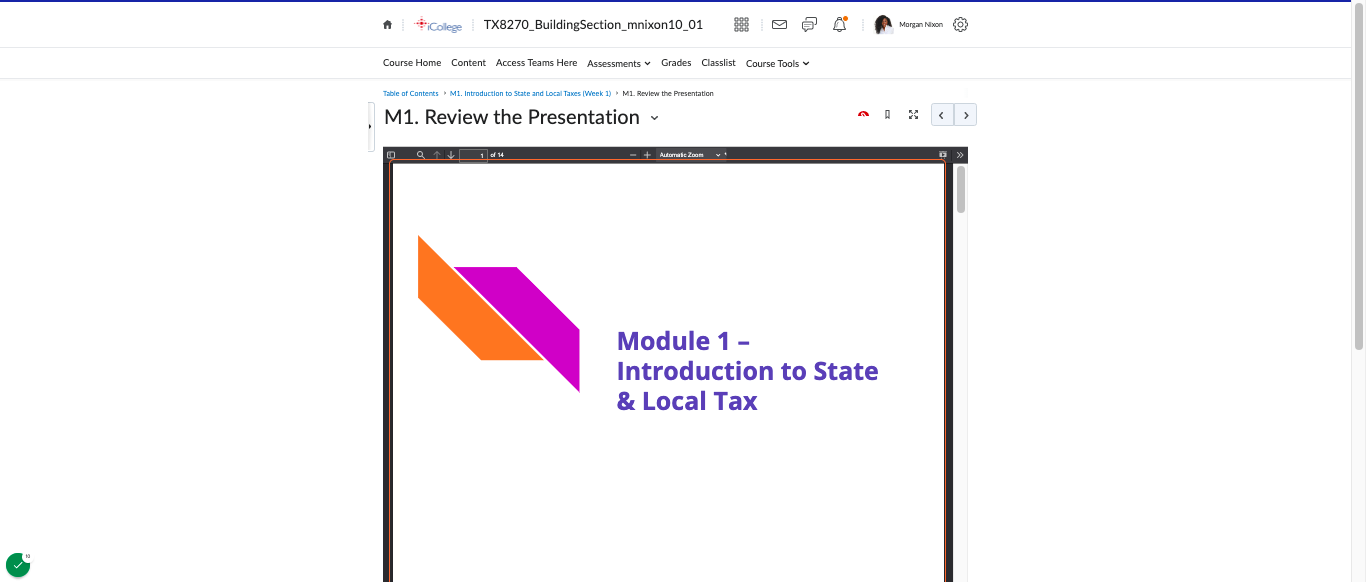1366x582 pixels.
Task: Click the browser page scrollbar
Action: [x=1359, y=176]
